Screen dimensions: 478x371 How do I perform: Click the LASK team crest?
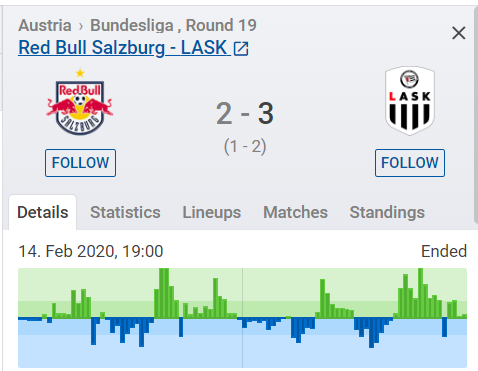pos(410,101)
